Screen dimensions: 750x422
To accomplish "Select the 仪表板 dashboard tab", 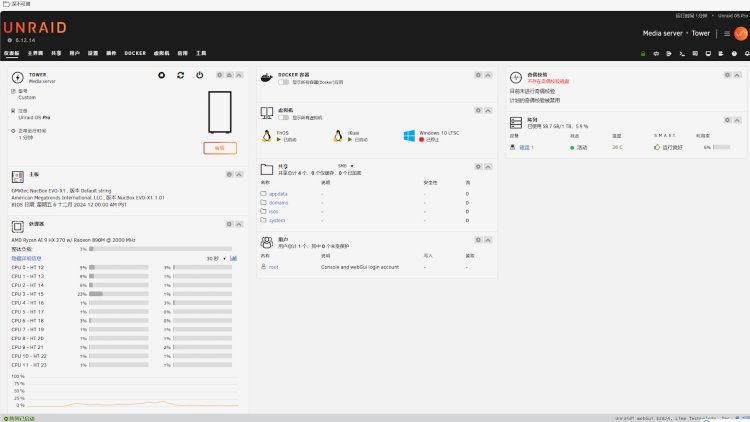I will pos(11,53).
